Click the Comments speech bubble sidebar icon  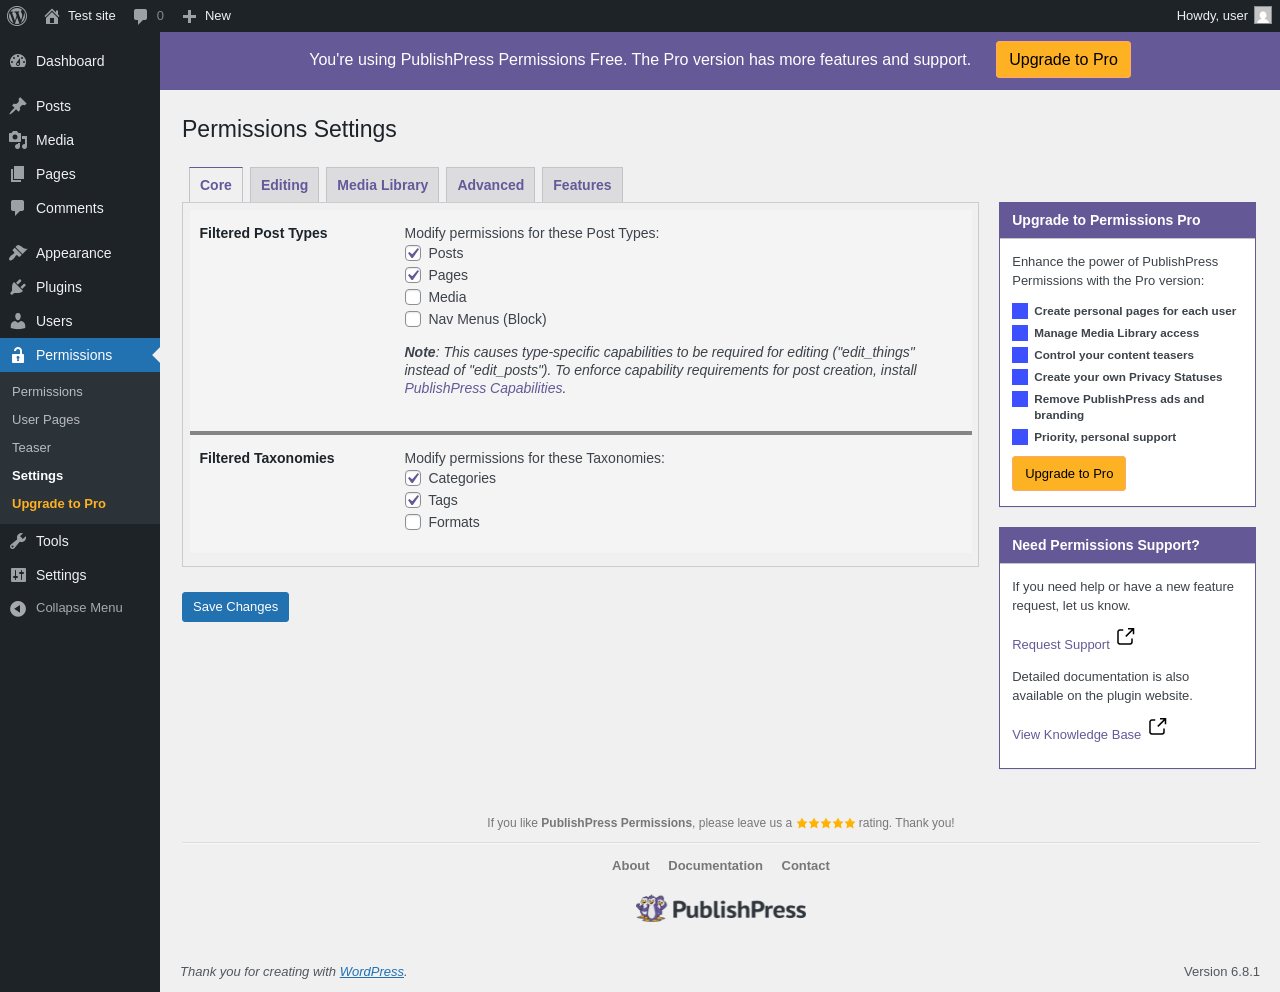pos(18,208)
